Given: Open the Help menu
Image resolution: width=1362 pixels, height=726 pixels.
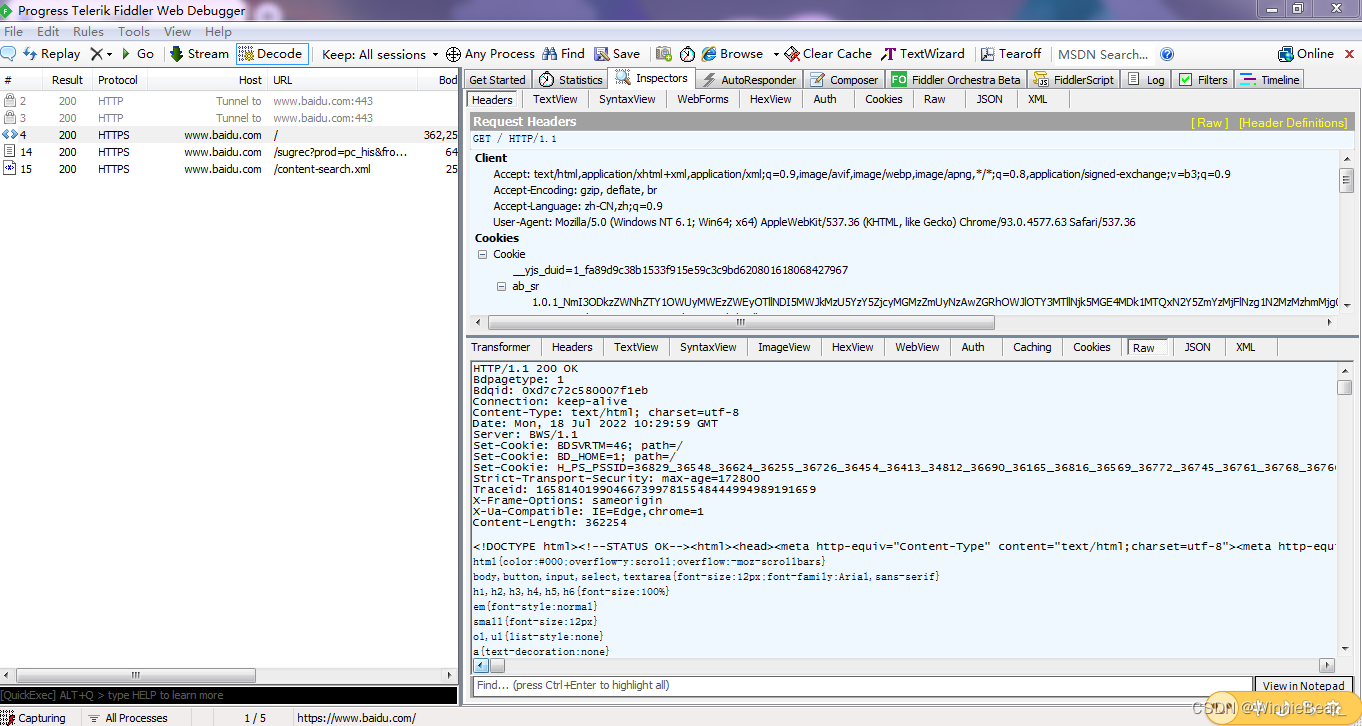Looking at the screenshot, I should (218, 32).
